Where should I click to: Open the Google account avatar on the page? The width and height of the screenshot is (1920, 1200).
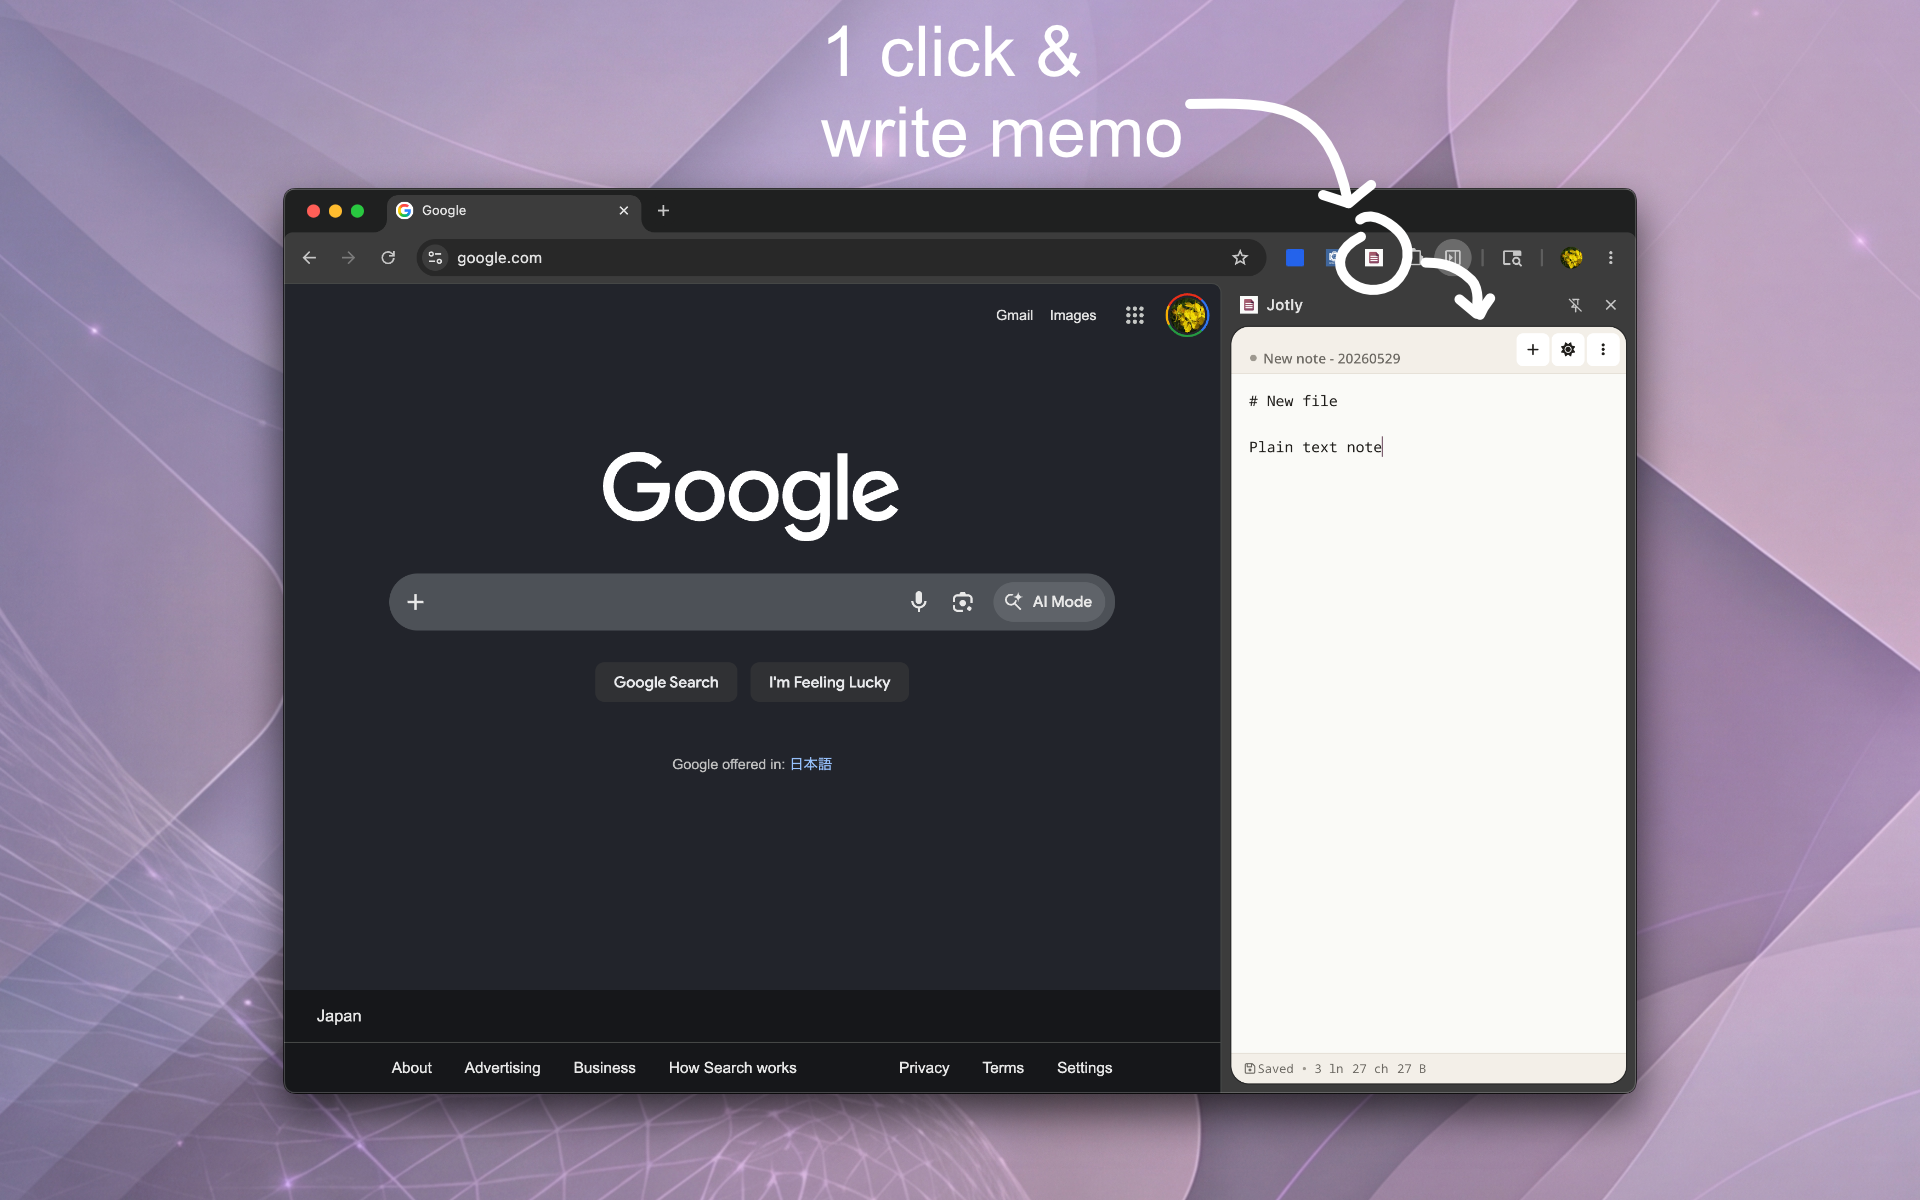[1187, 315]
